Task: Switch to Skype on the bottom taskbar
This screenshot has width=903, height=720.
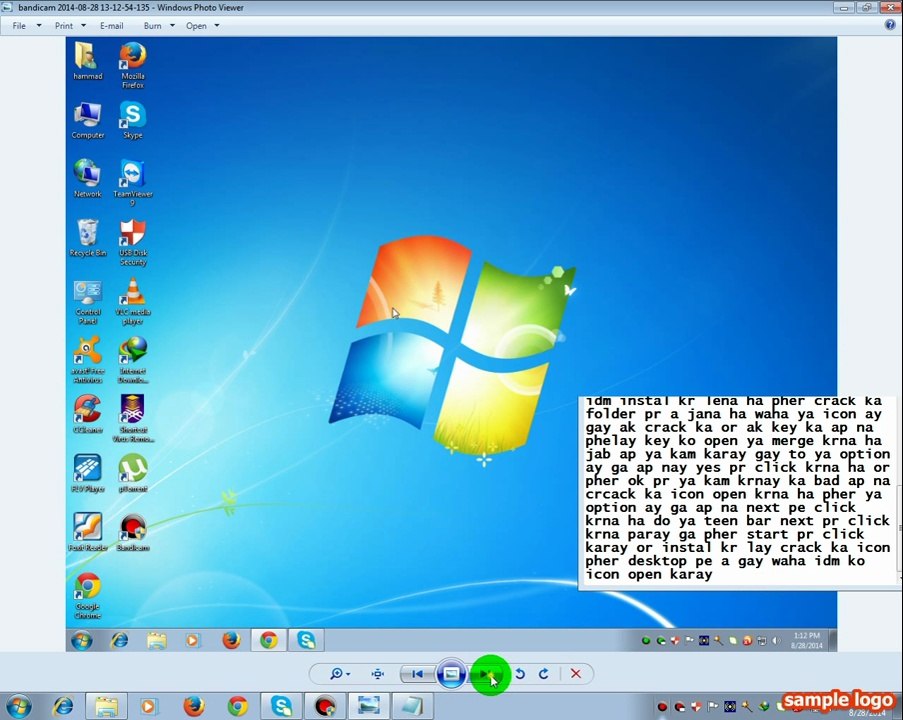Action: pyautogui.click(x=282, y=706)
